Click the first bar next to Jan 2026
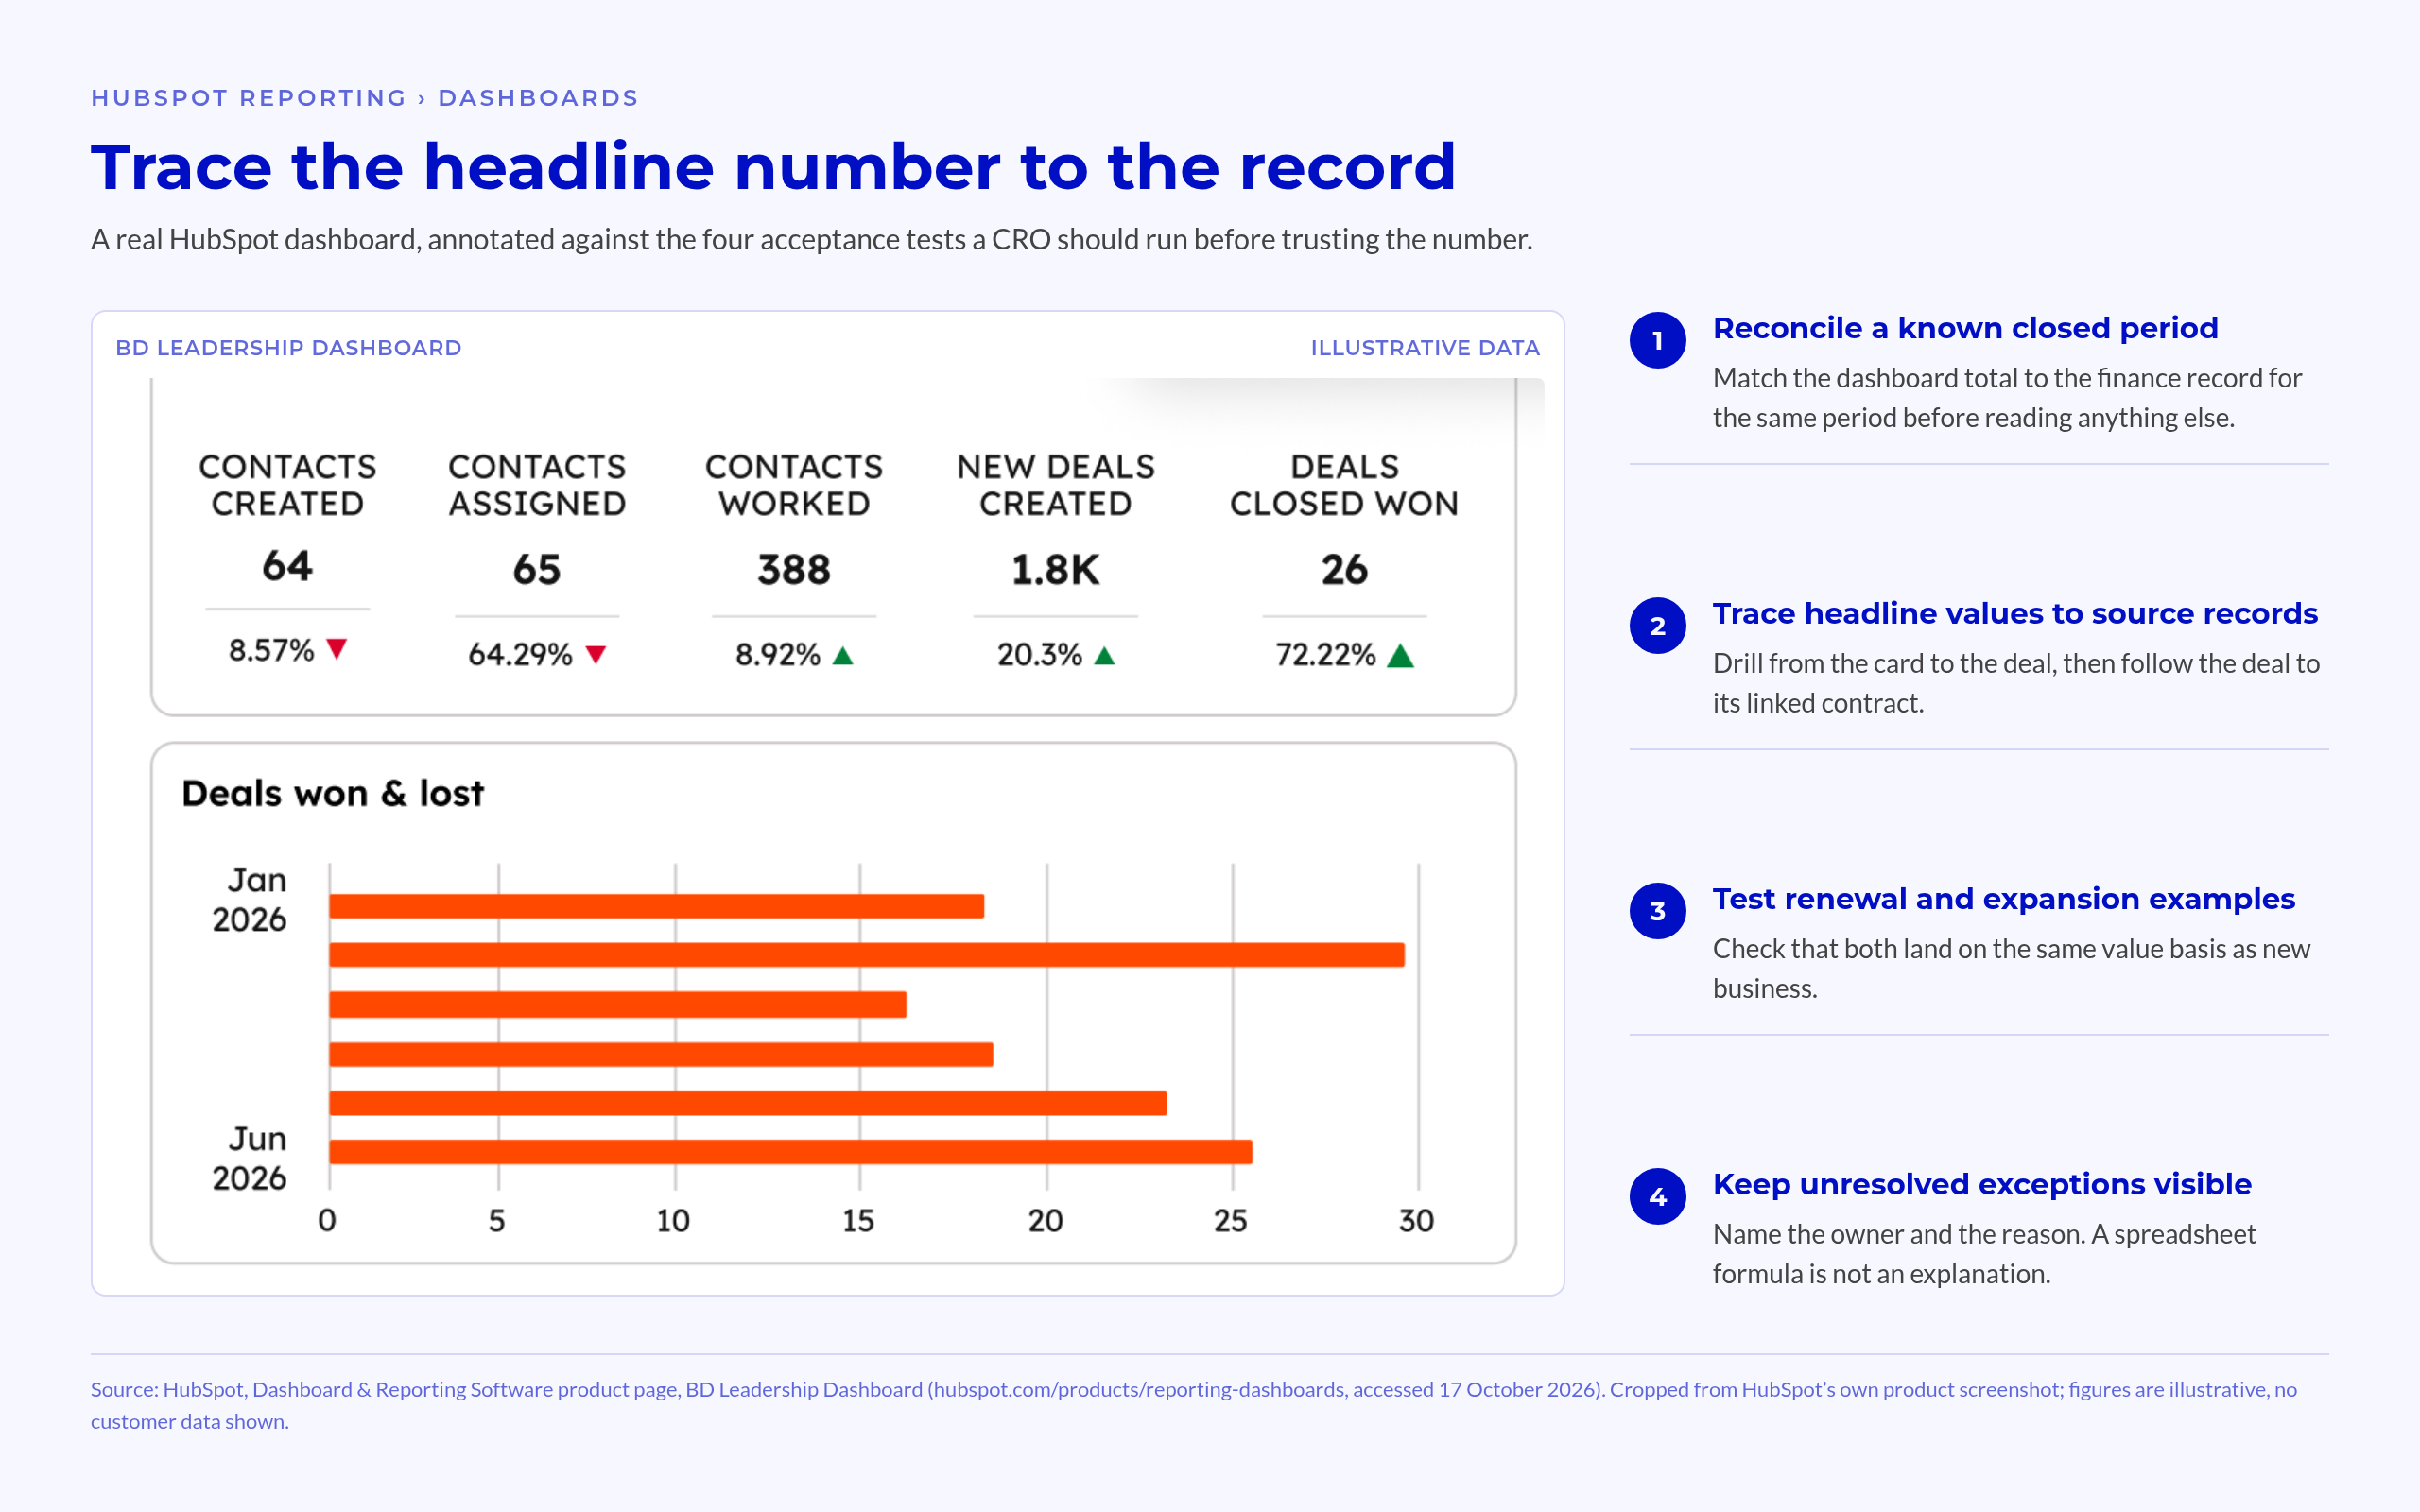Viewport: 2420px width, 1512px height. (657, 906)
